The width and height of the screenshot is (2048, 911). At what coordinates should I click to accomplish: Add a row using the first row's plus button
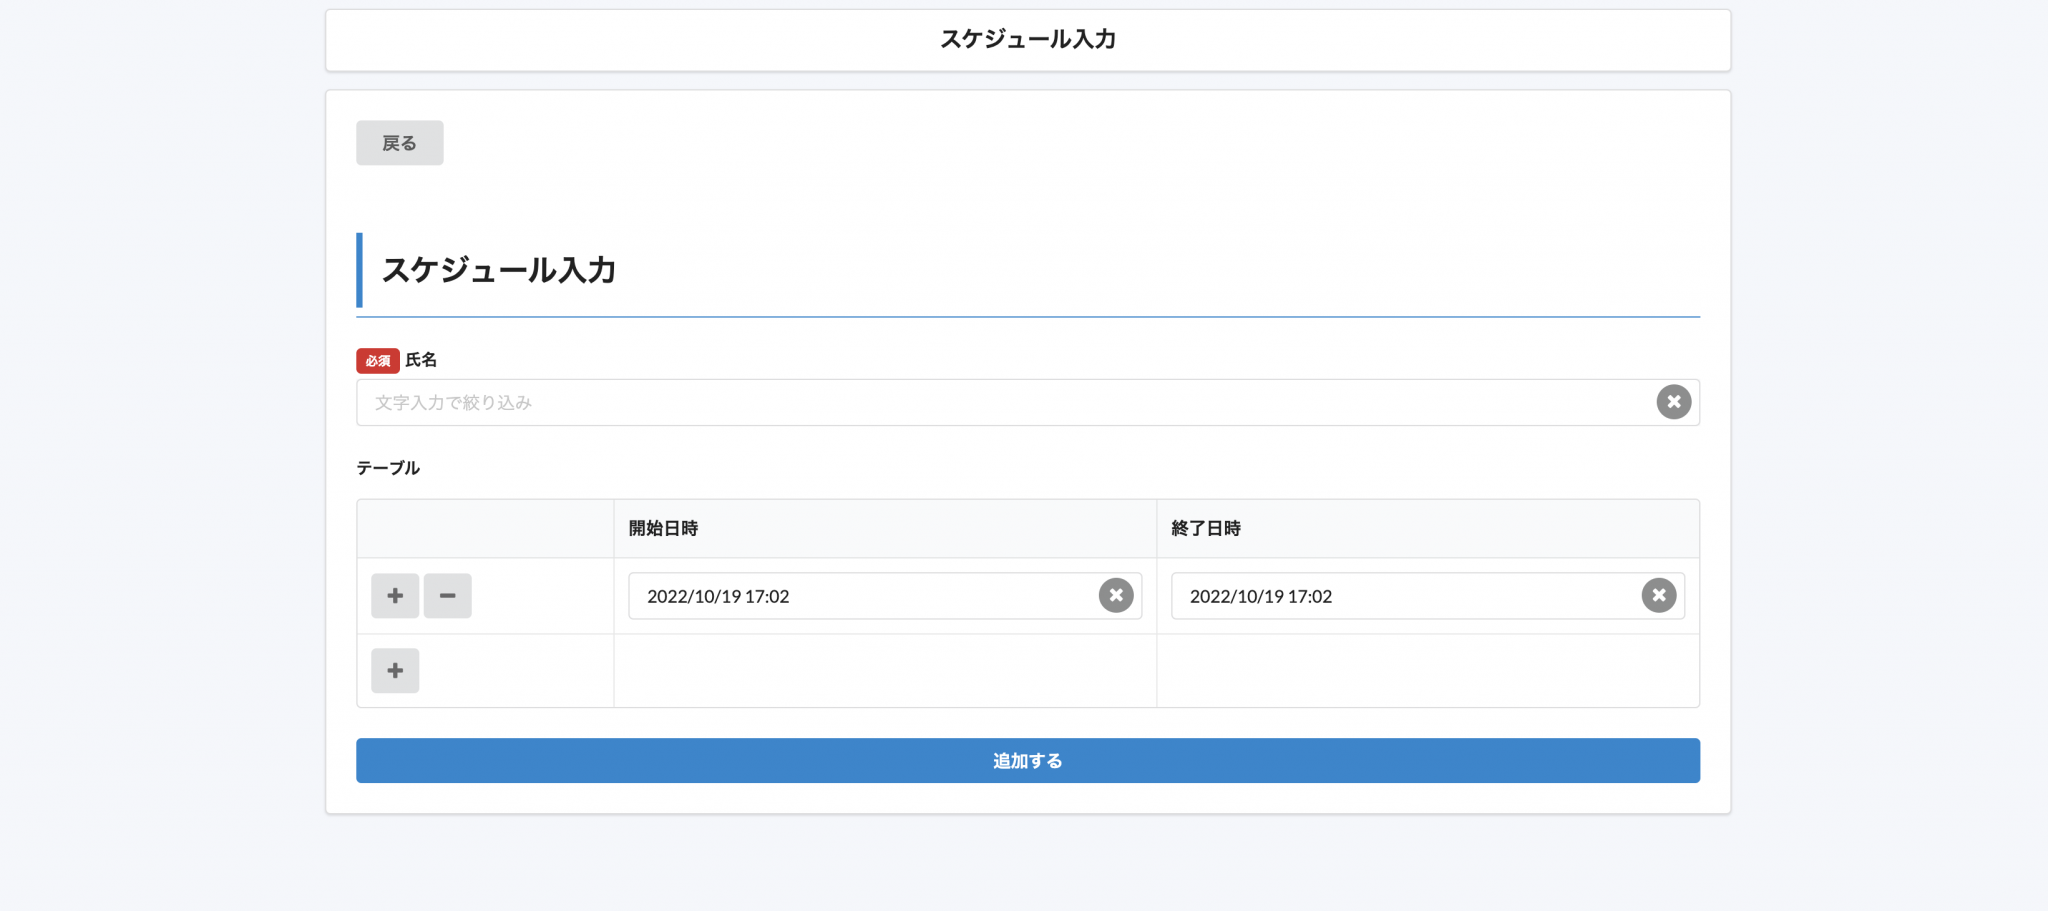[x=395, y=596]
